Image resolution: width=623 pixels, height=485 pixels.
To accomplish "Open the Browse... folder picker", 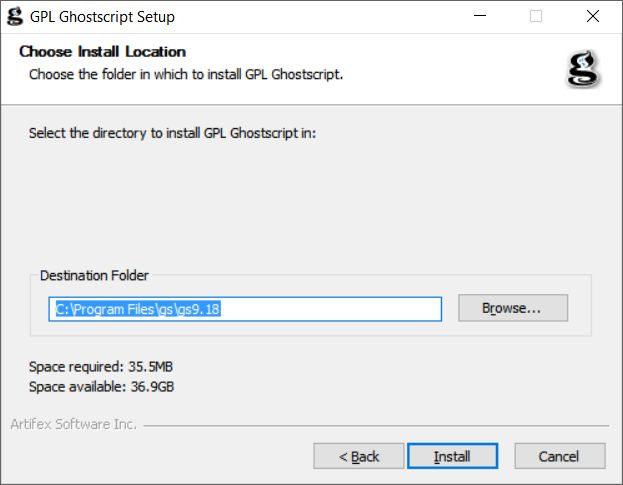I will click(512, 308).
